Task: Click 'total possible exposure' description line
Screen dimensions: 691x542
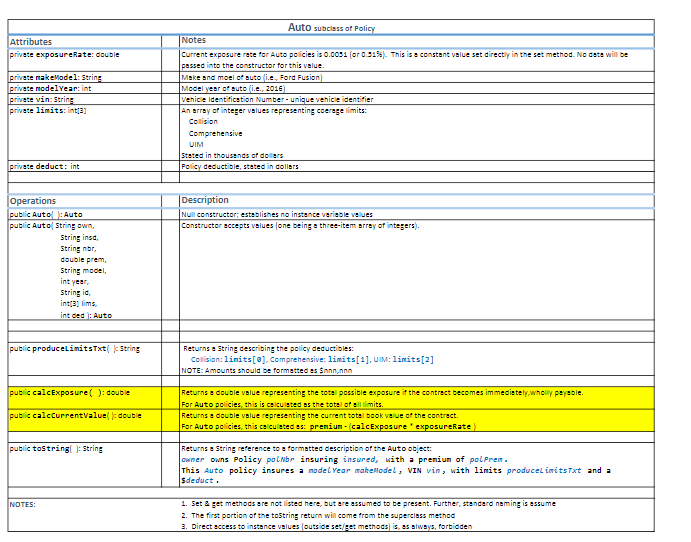Action: coord(382,392)
